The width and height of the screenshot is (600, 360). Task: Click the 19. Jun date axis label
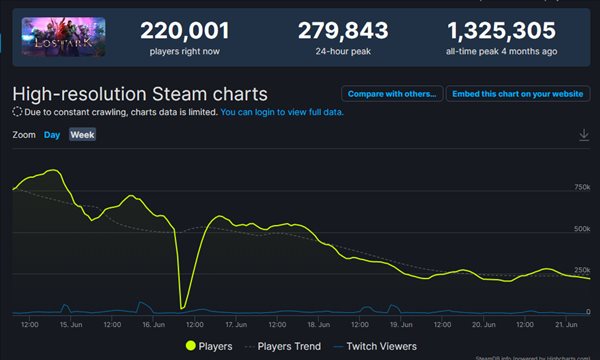click(401, 325)
